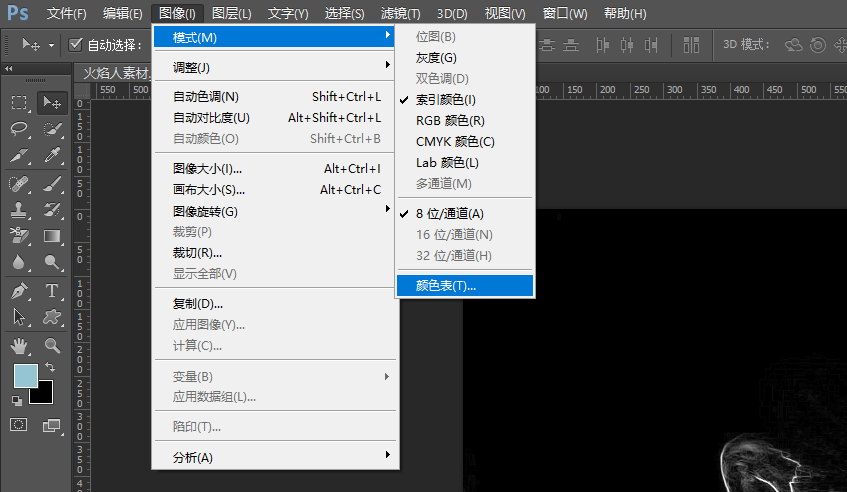Click the light blue foreground color swatch
The height and width of the screenshot is (492, 847).
click(24, 374)
